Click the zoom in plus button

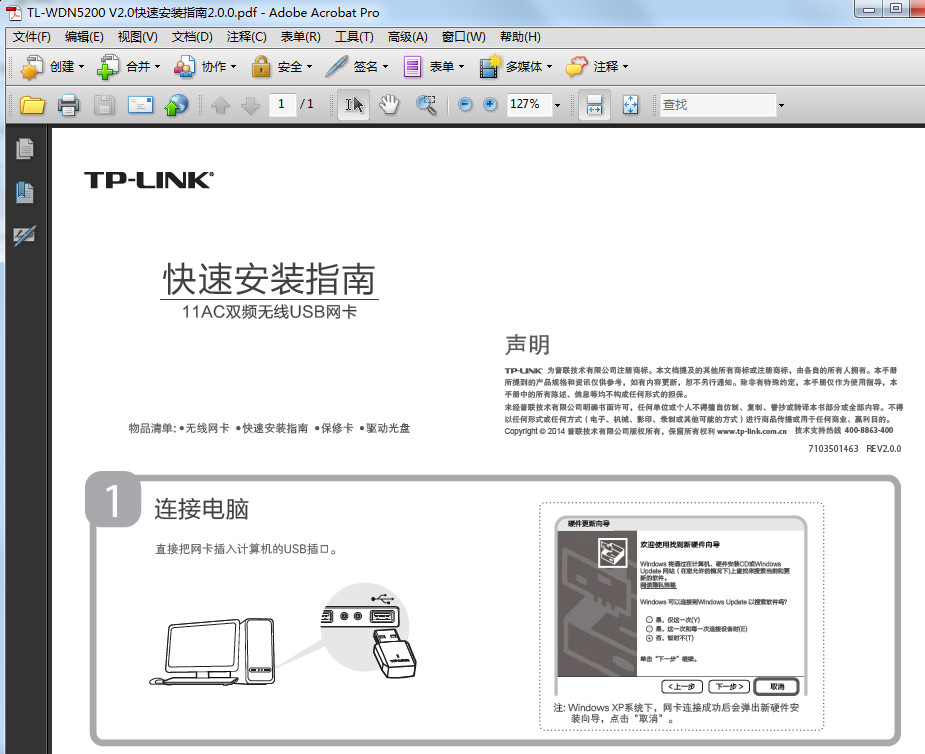pyautogui.click(x=490, y=105)
